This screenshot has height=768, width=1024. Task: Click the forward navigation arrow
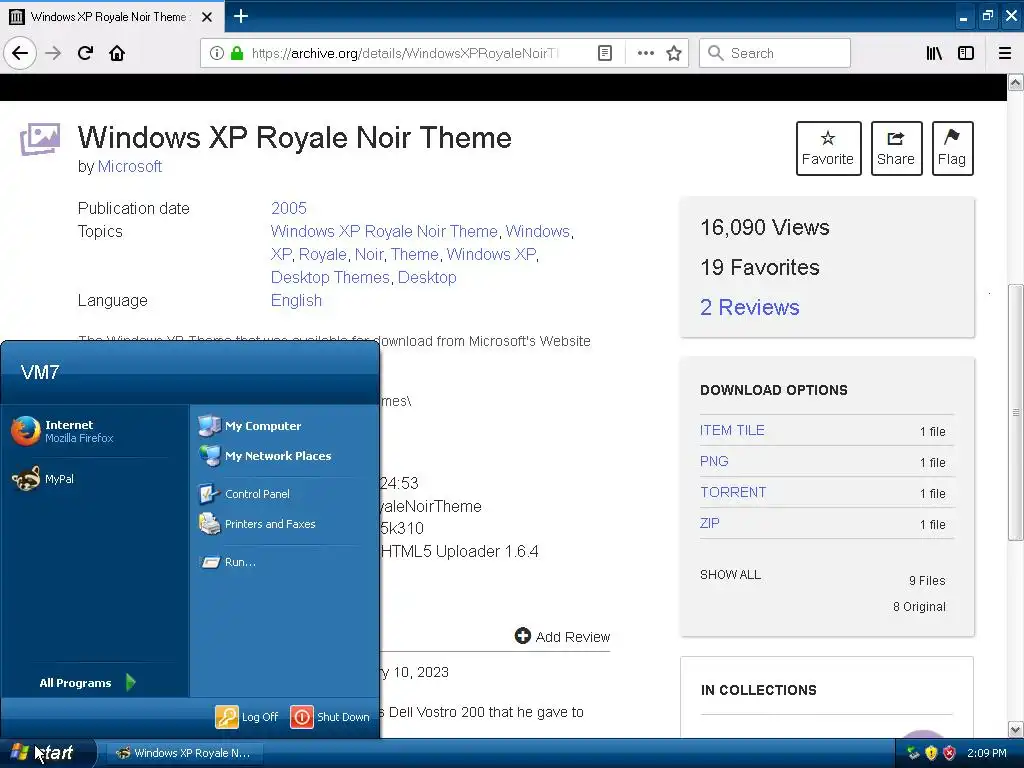[x=53, y=53]
